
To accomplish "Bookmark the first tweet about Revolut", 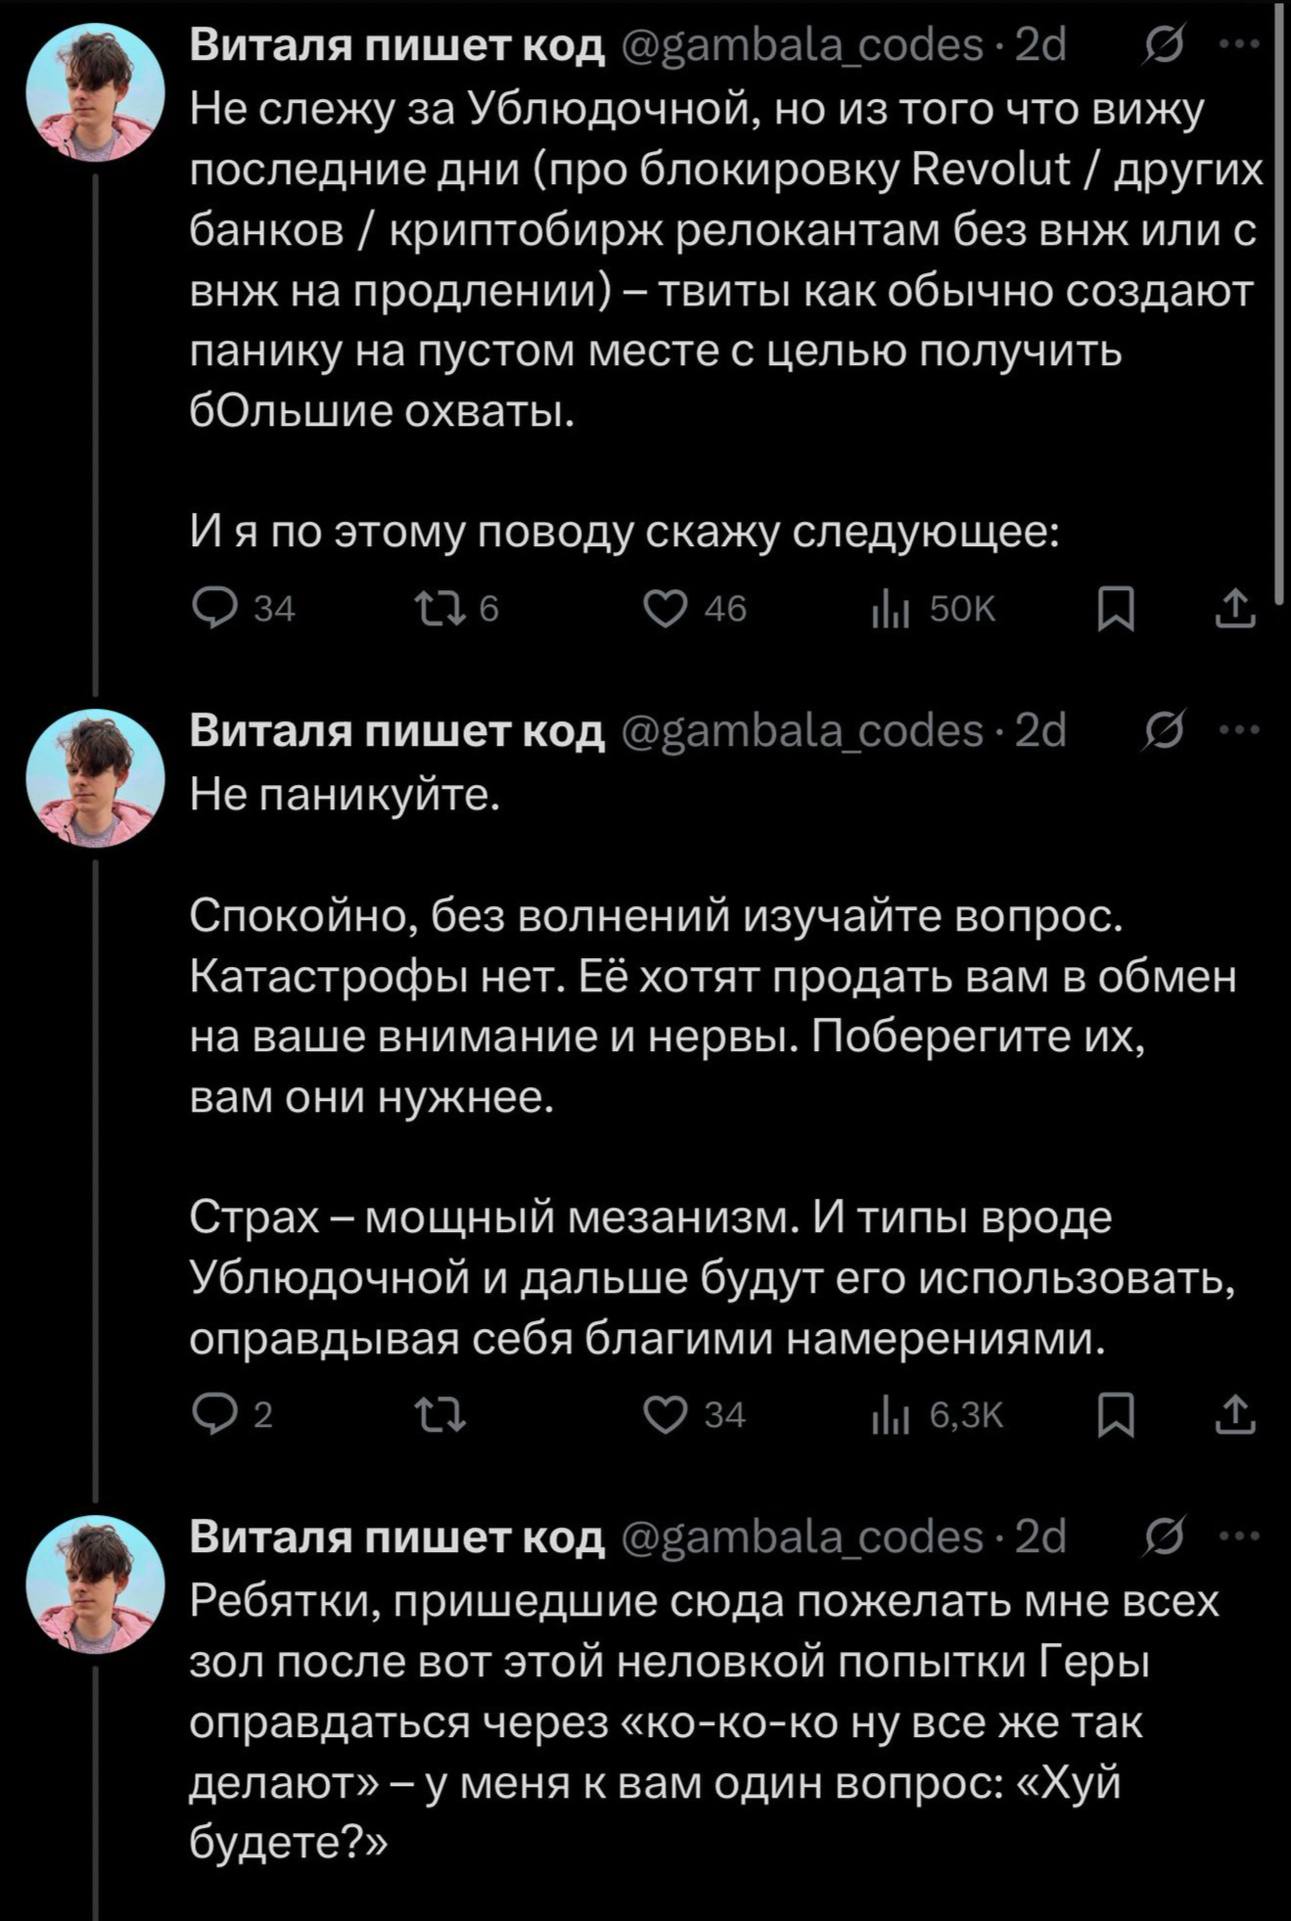I will 1115,608.
